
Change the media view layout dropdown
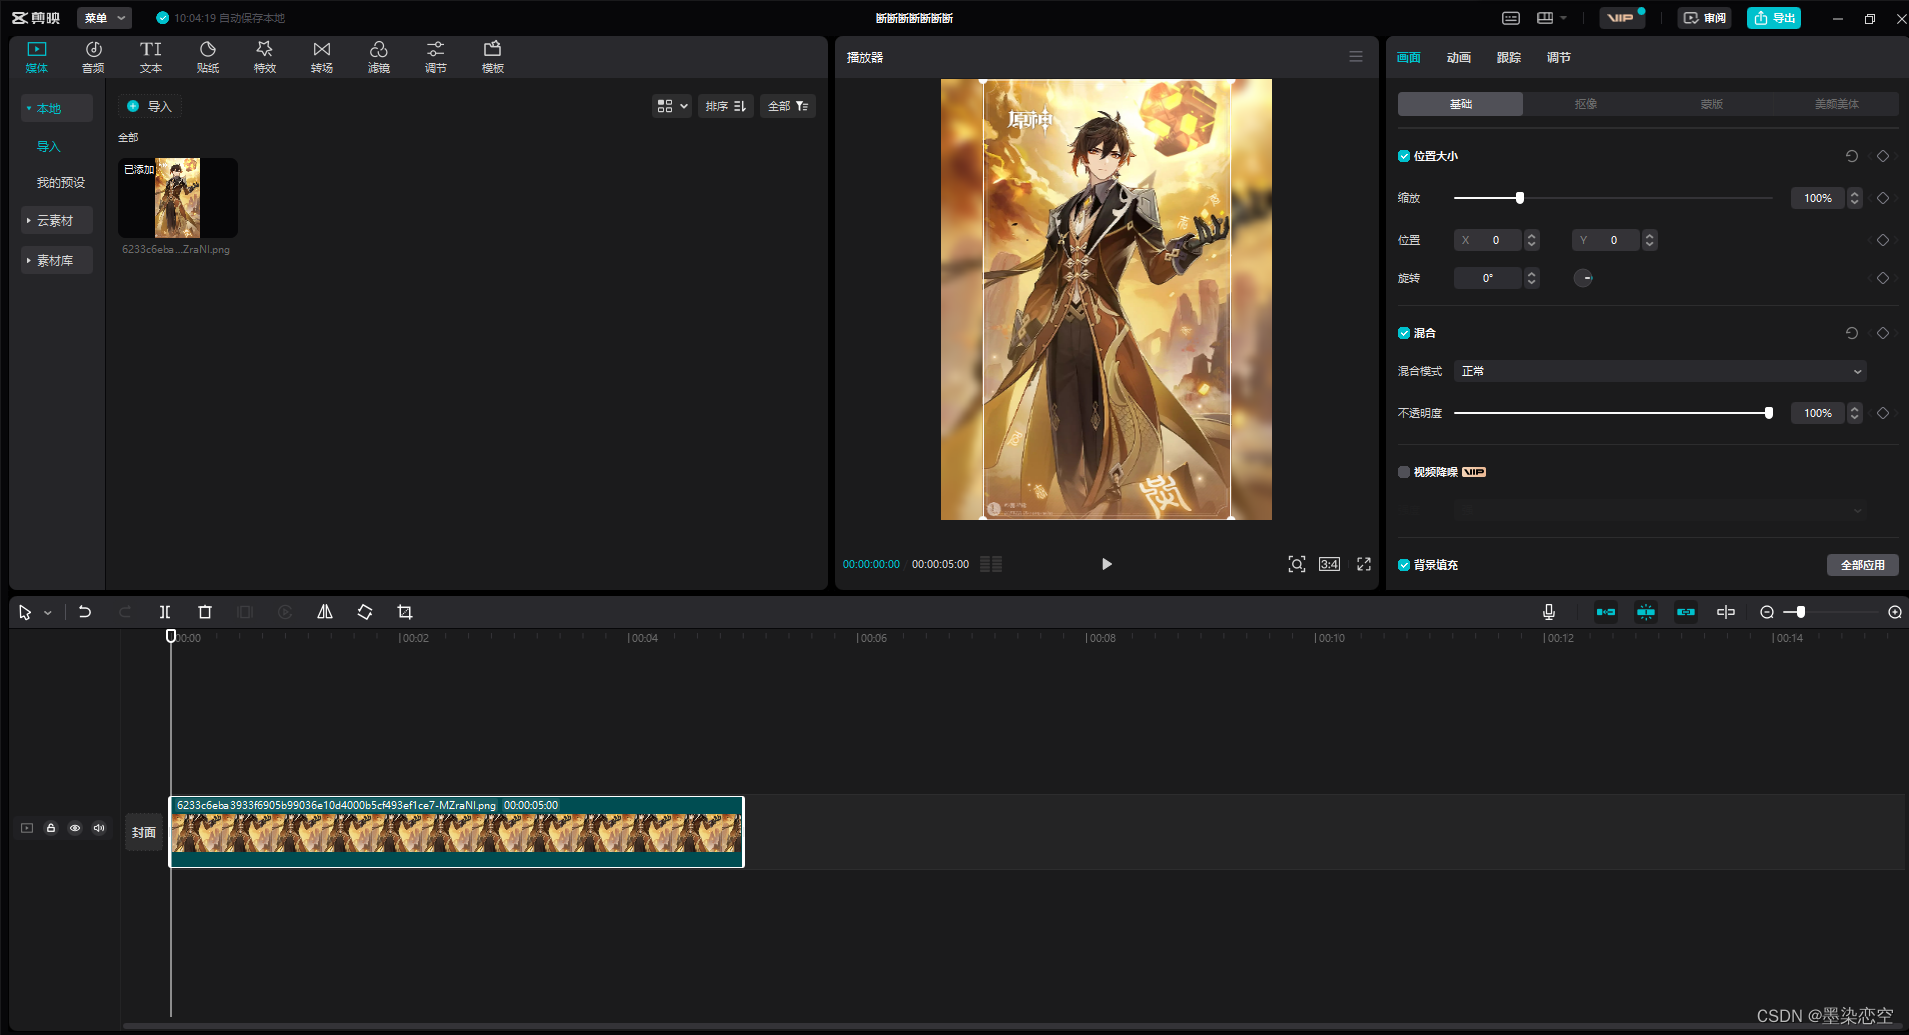point(672,106)
